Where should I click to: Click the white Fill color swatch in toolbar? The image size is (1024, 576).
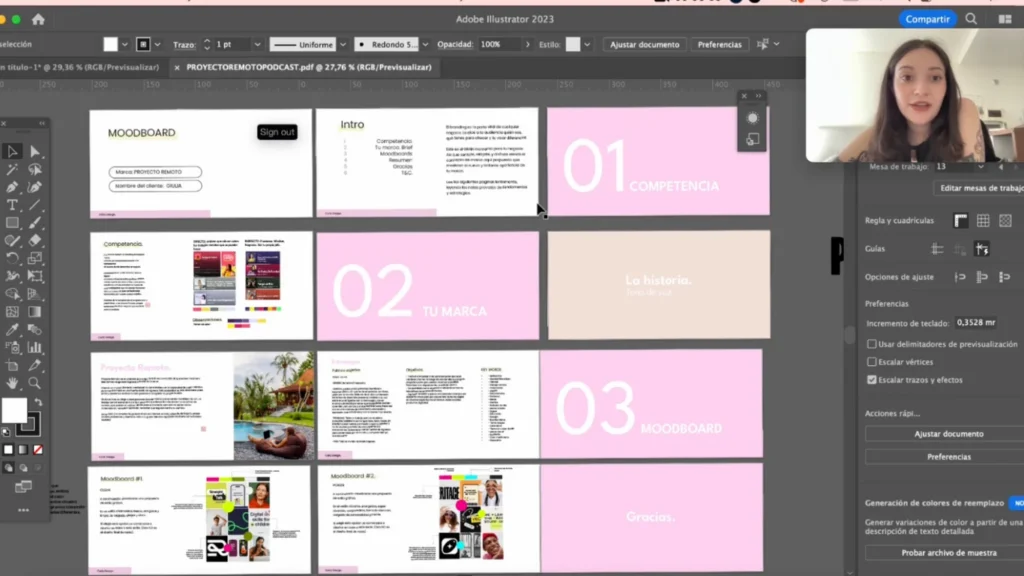click(14, 410)
